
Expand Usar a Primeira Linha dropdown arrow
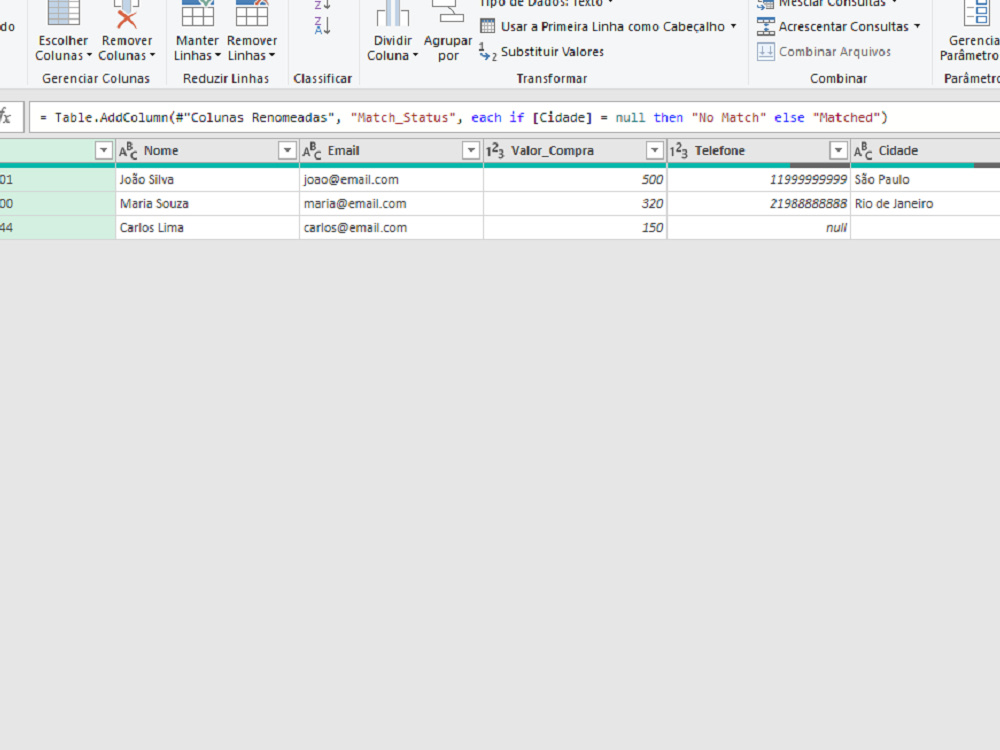(733, 26)
